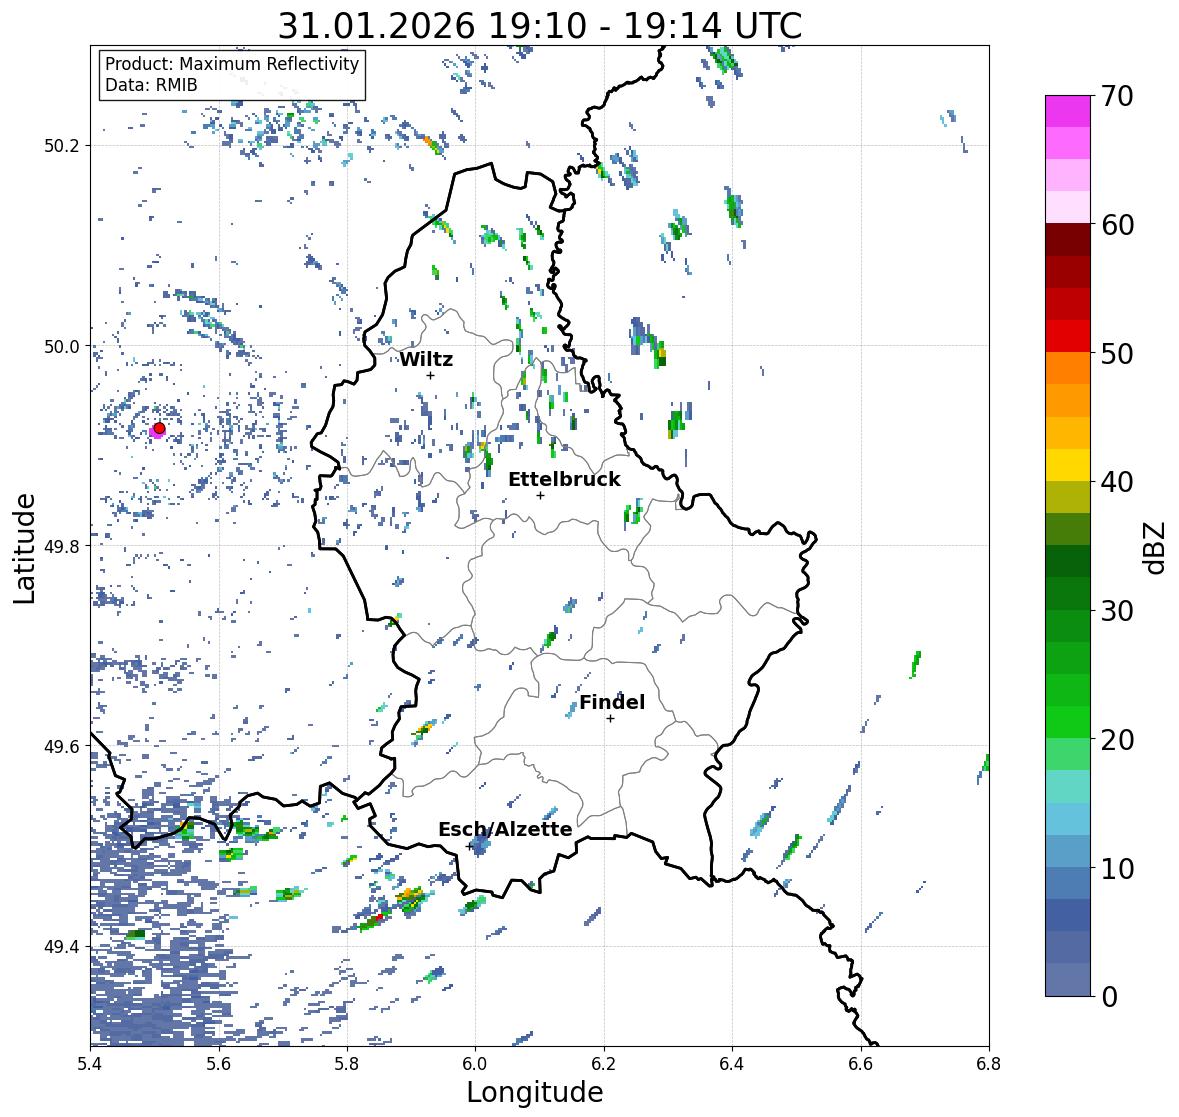Click the 0 dBZ tick label

pyautogui.click(x=1109, y=997)
